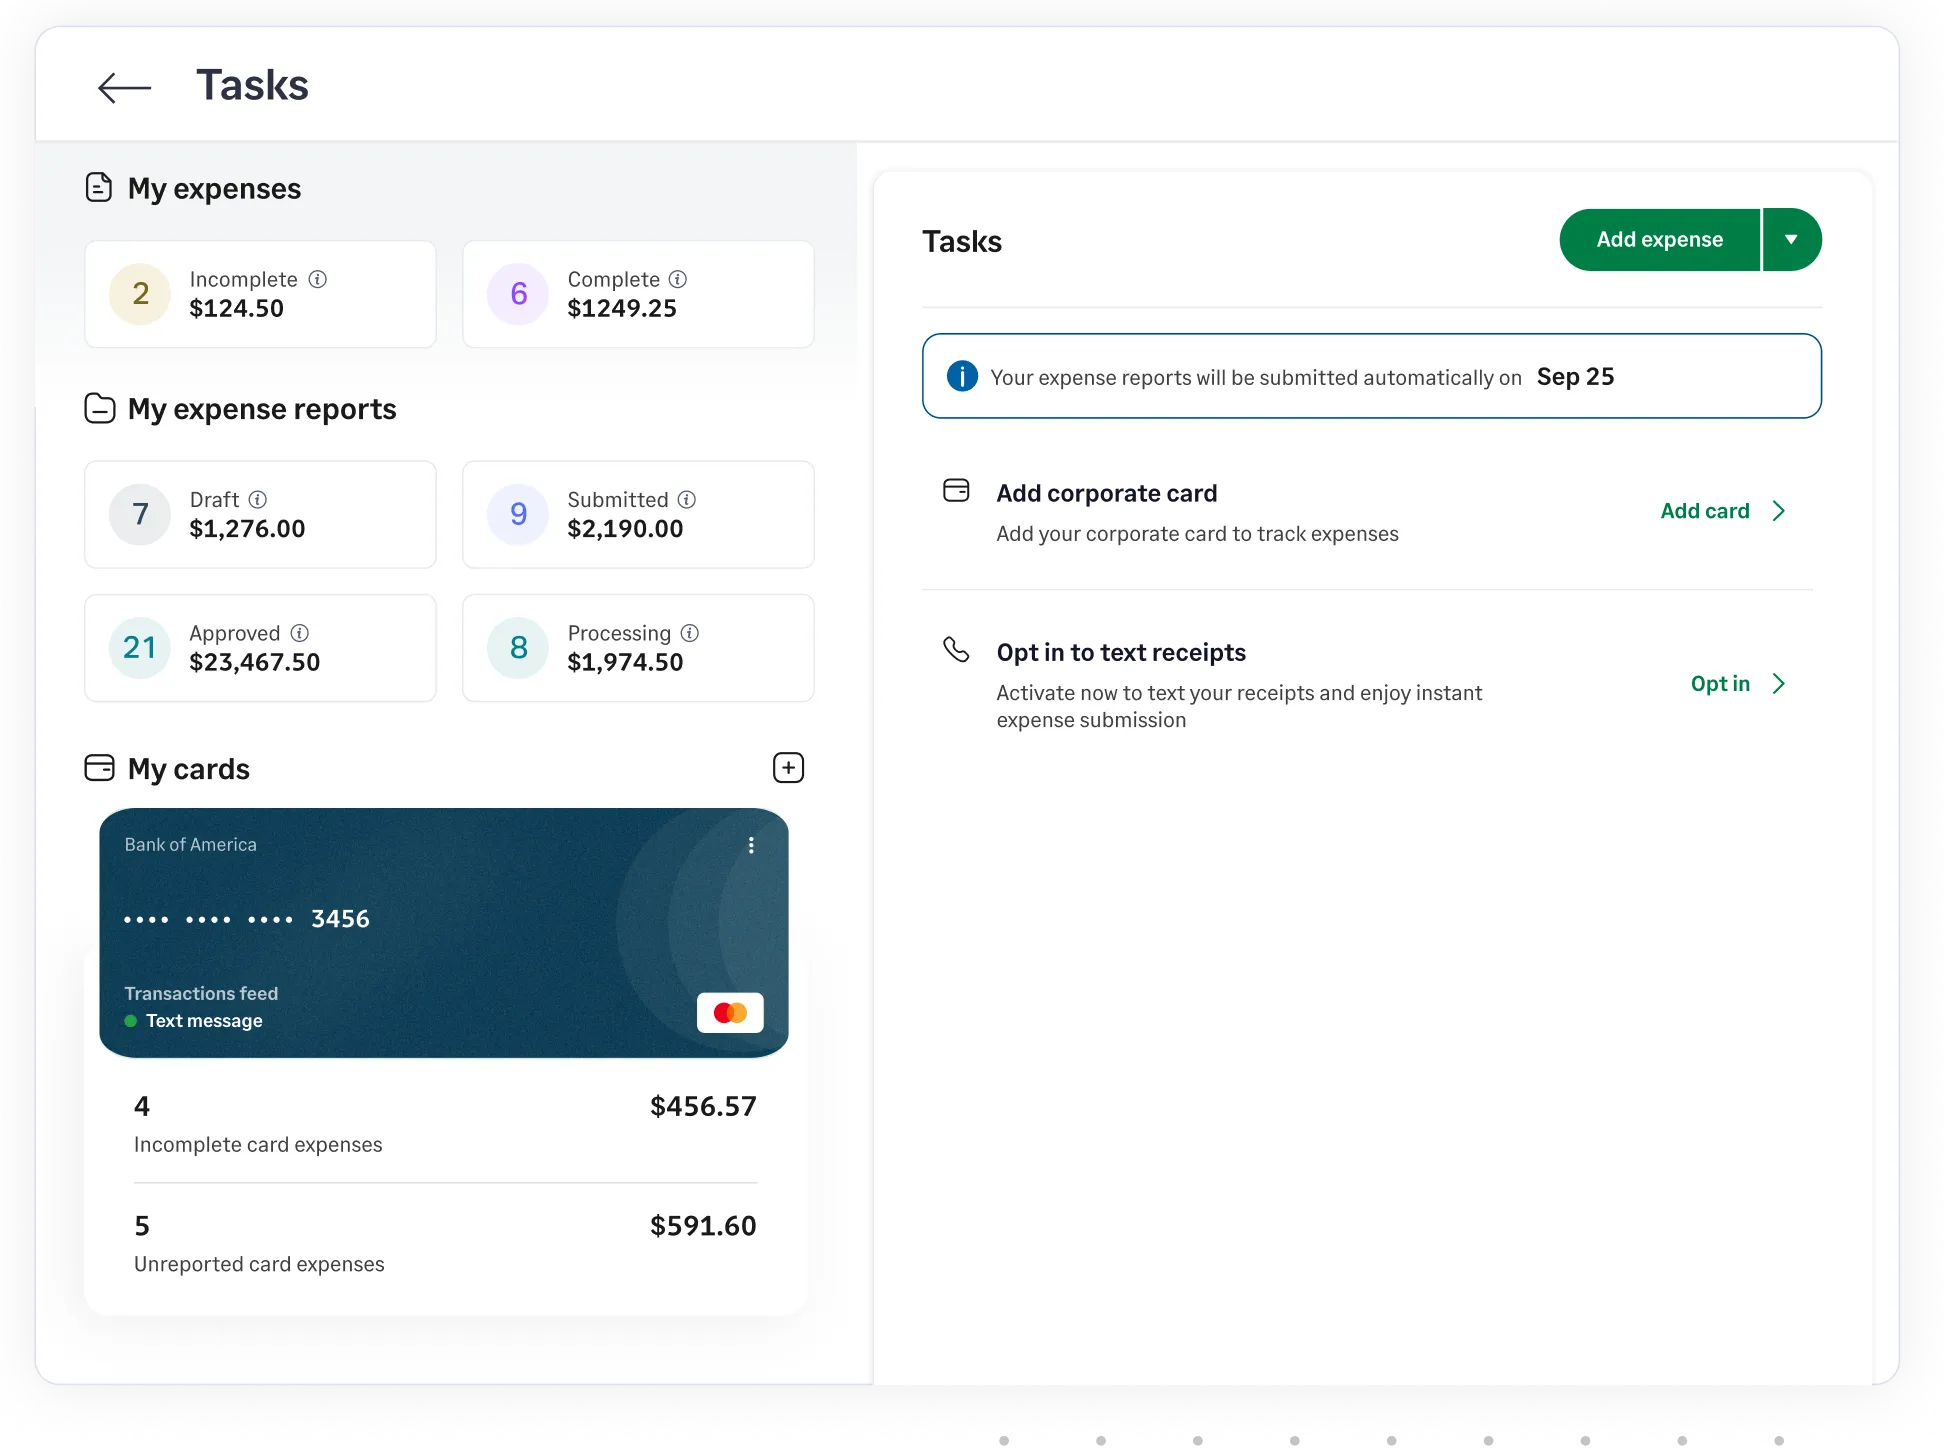Expand the chevron next to Add card
The image size is (1944, 1454).
pos(1779,511)
